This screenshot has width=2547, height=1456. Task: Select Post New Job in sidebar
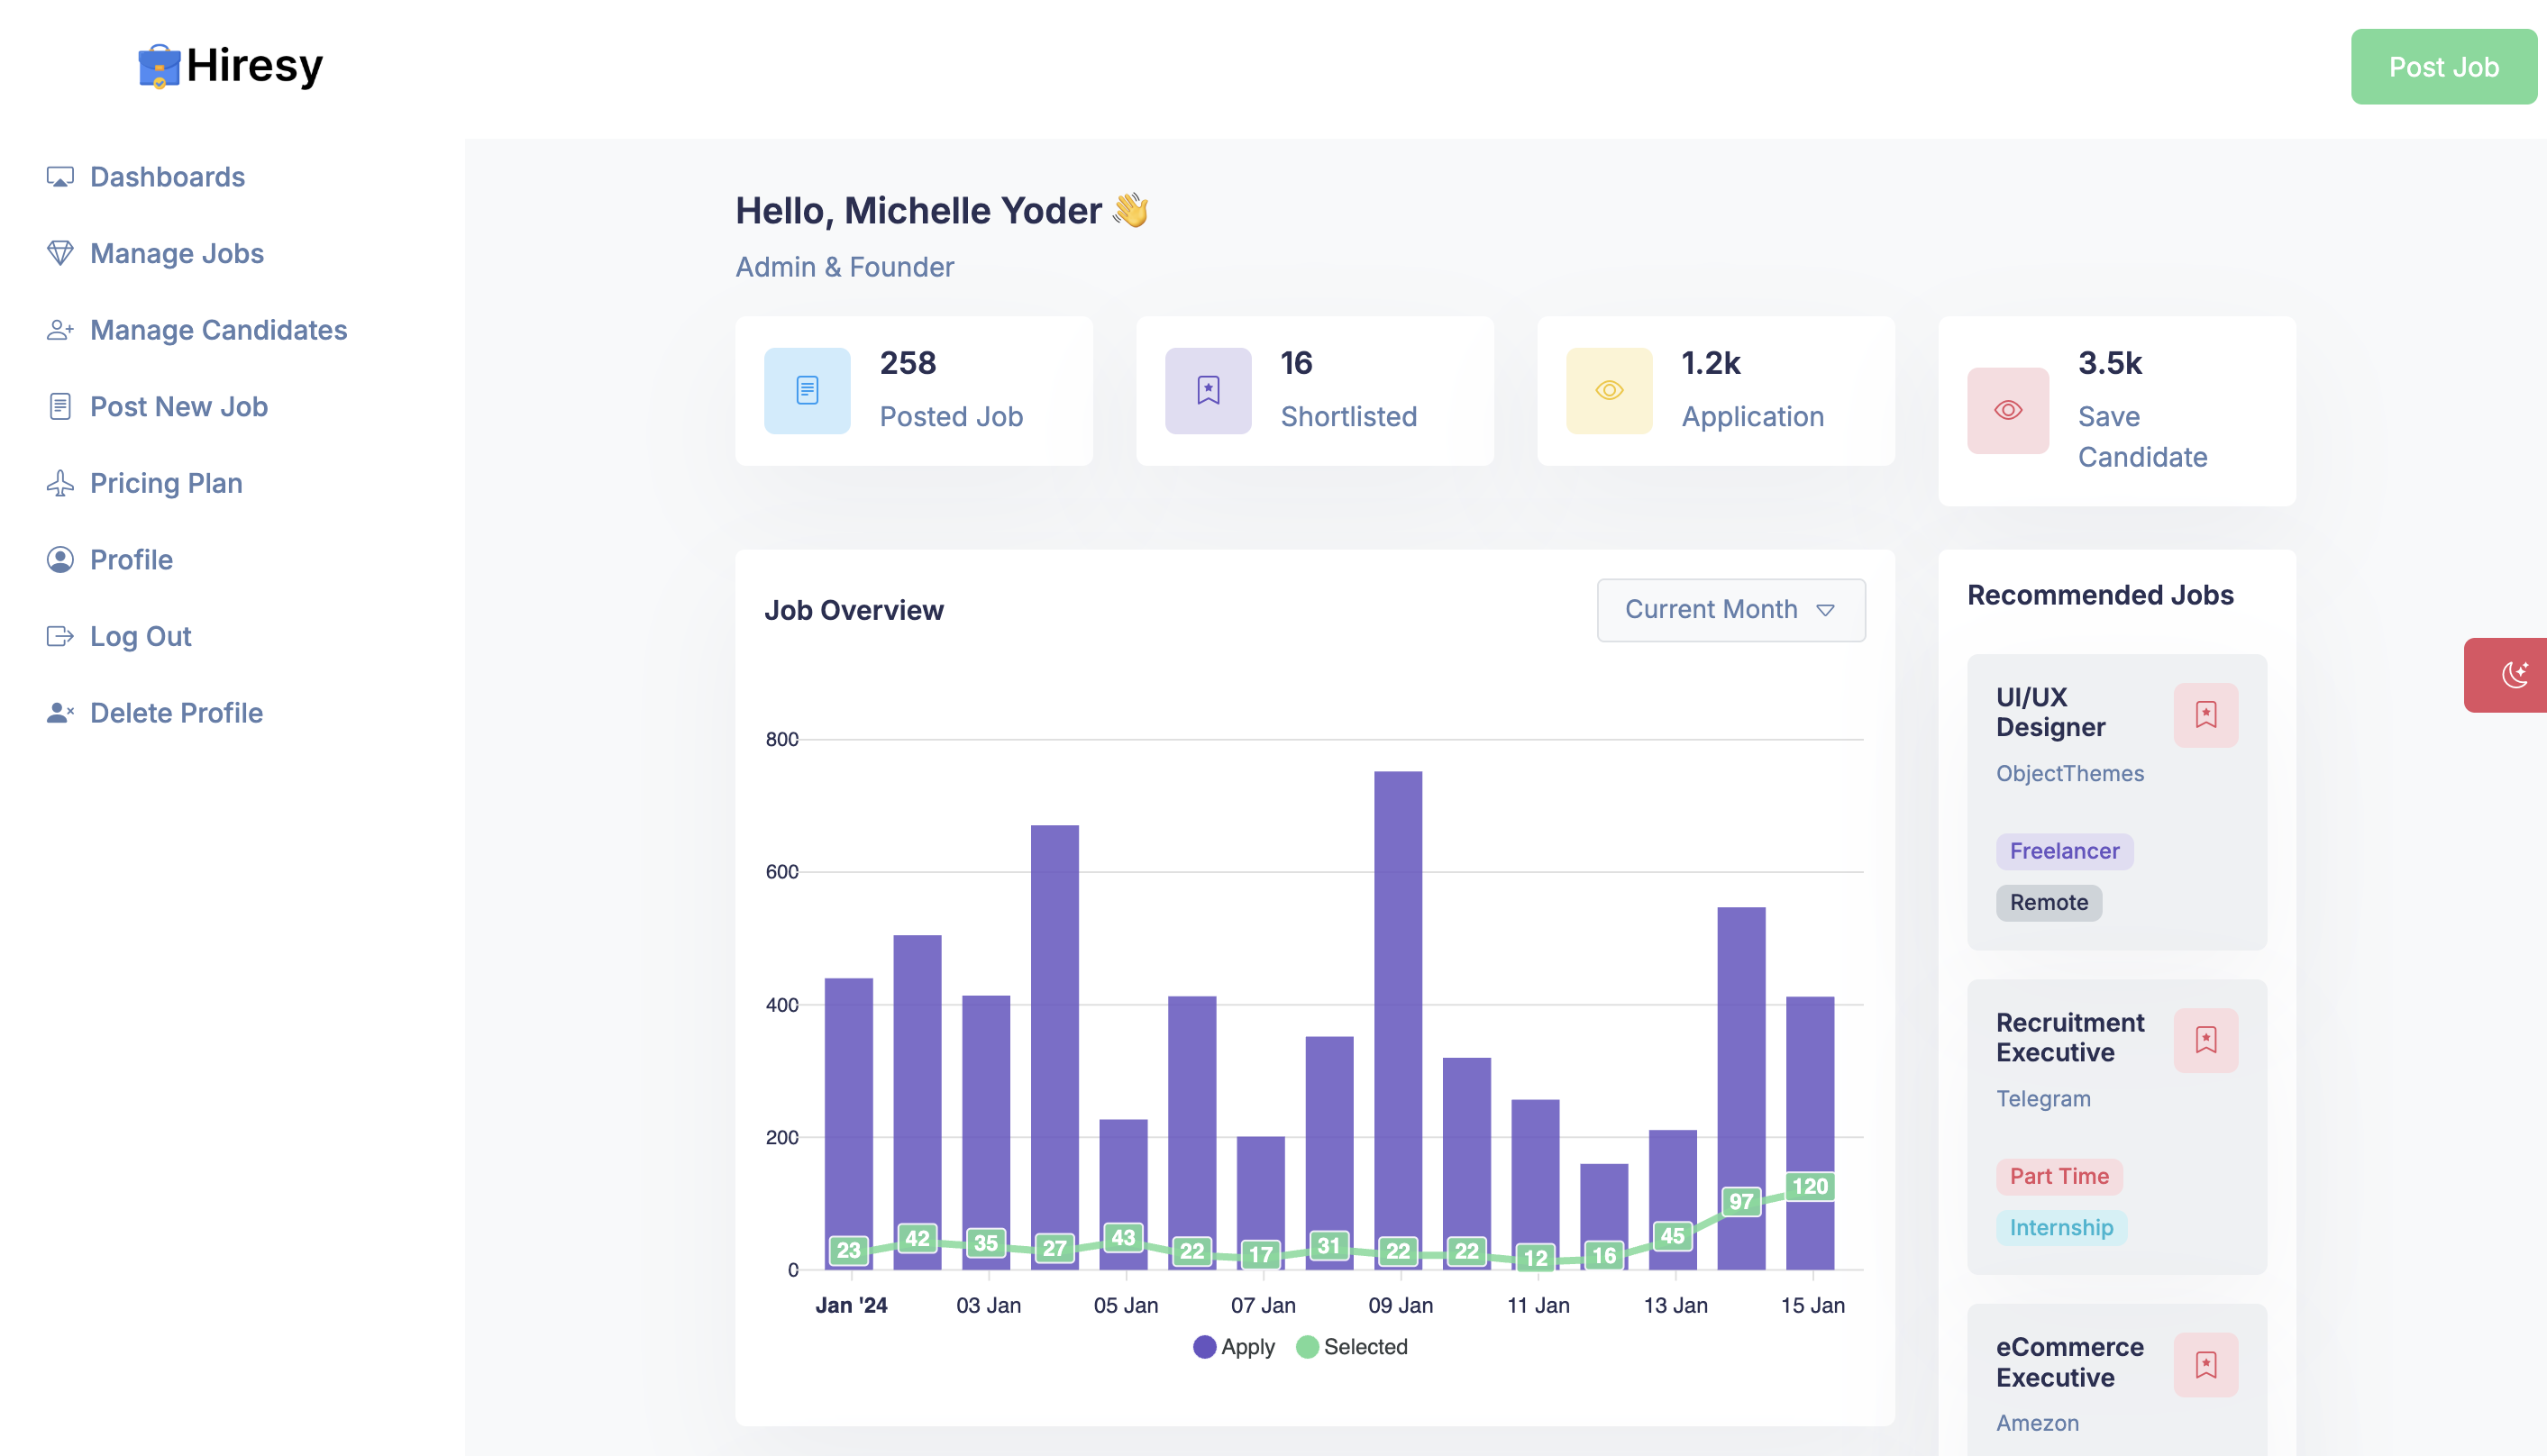179,407
